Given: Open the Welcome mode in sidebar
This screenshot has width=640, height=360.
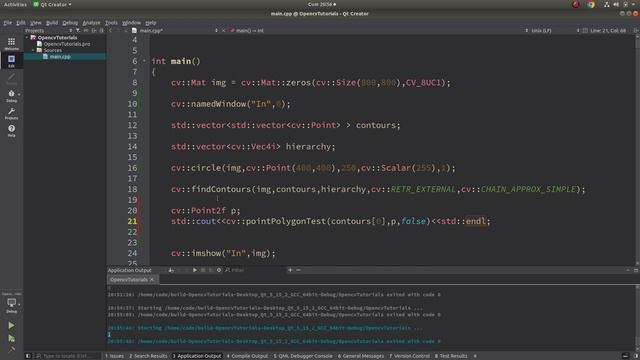Looking at the screenshot, I should click(x=11, y=44).
